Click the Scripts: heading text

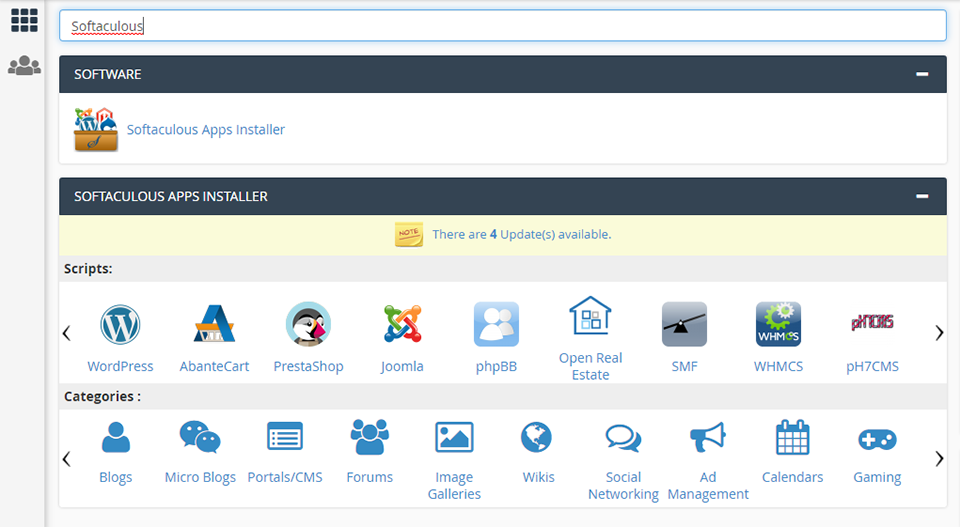(x=88, y=269)
